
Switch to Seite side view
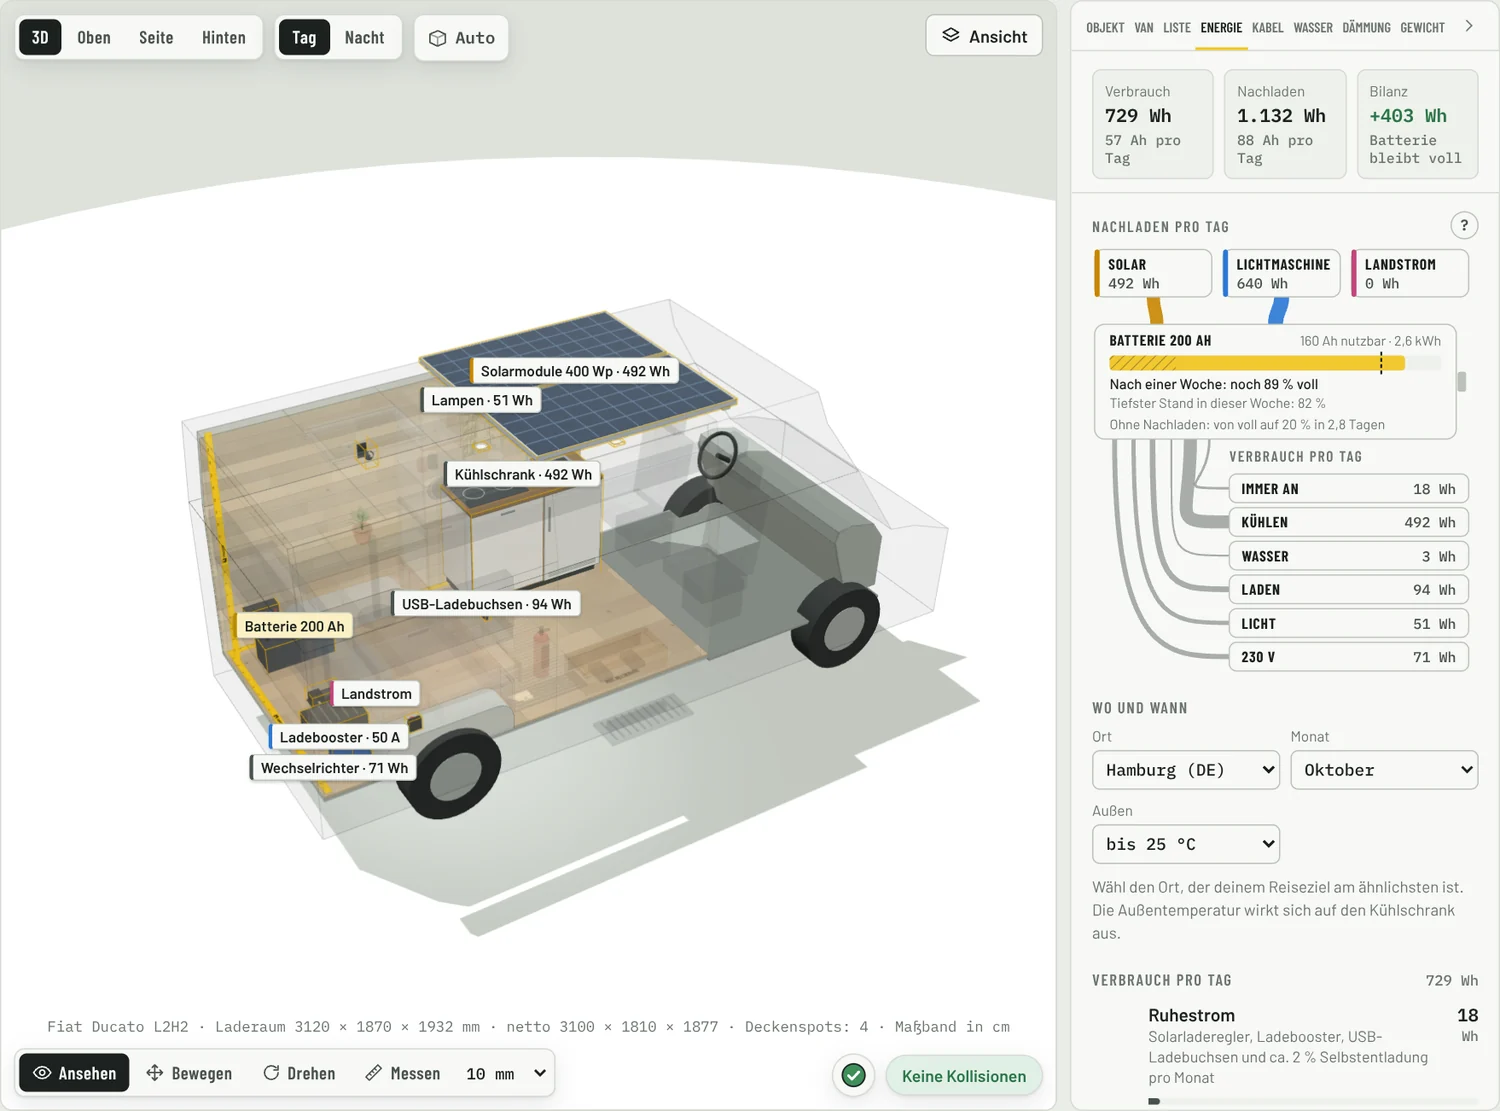(156, 38)
